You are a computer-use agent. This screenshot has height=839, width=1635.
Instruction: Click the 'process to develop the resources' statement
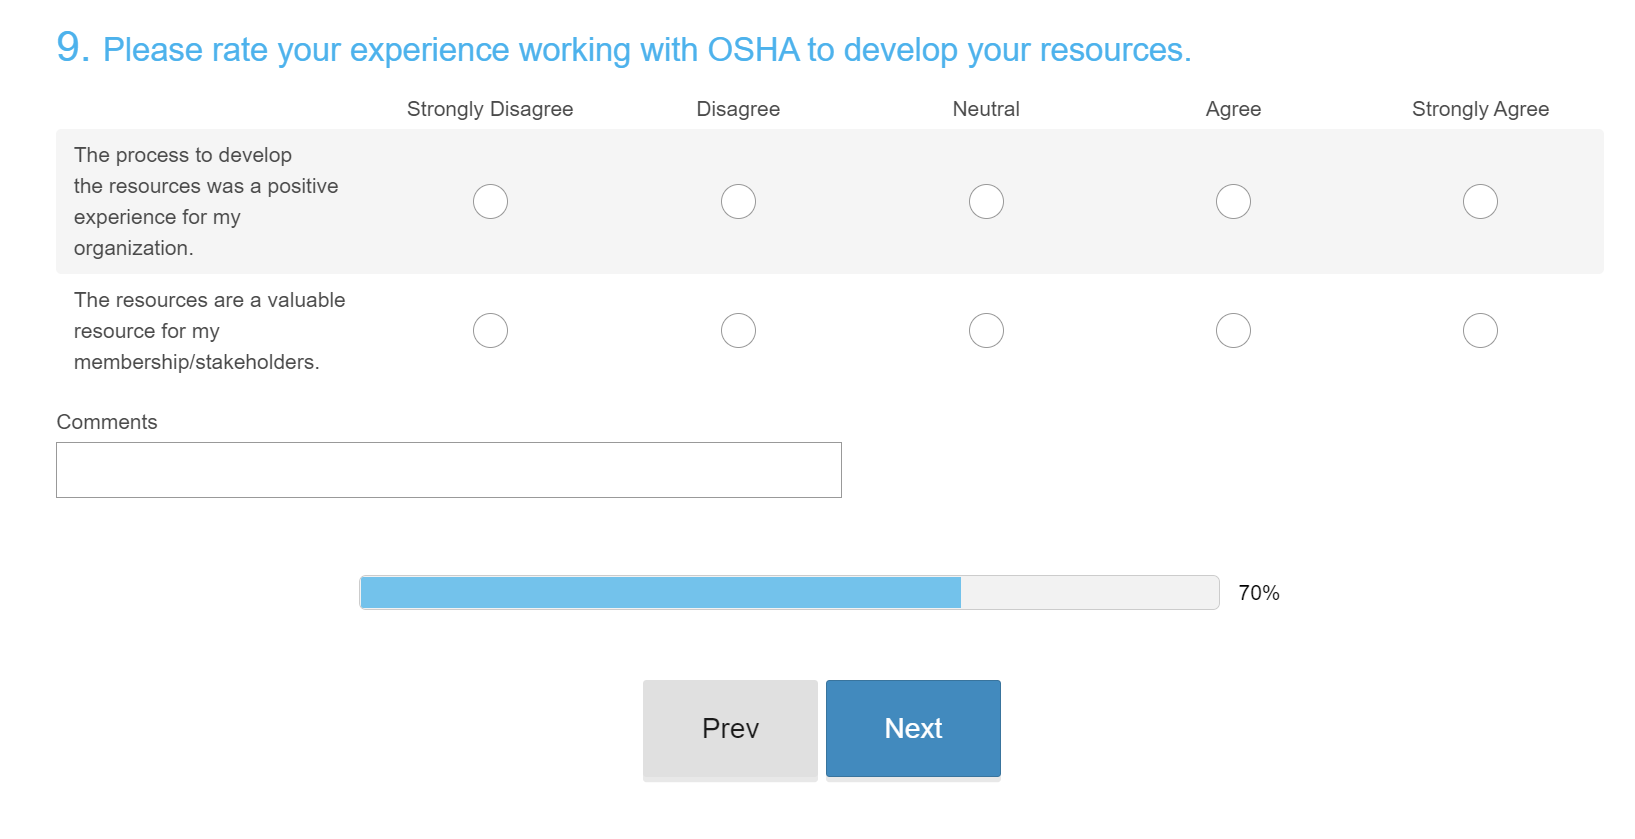(x=205, y=201)
